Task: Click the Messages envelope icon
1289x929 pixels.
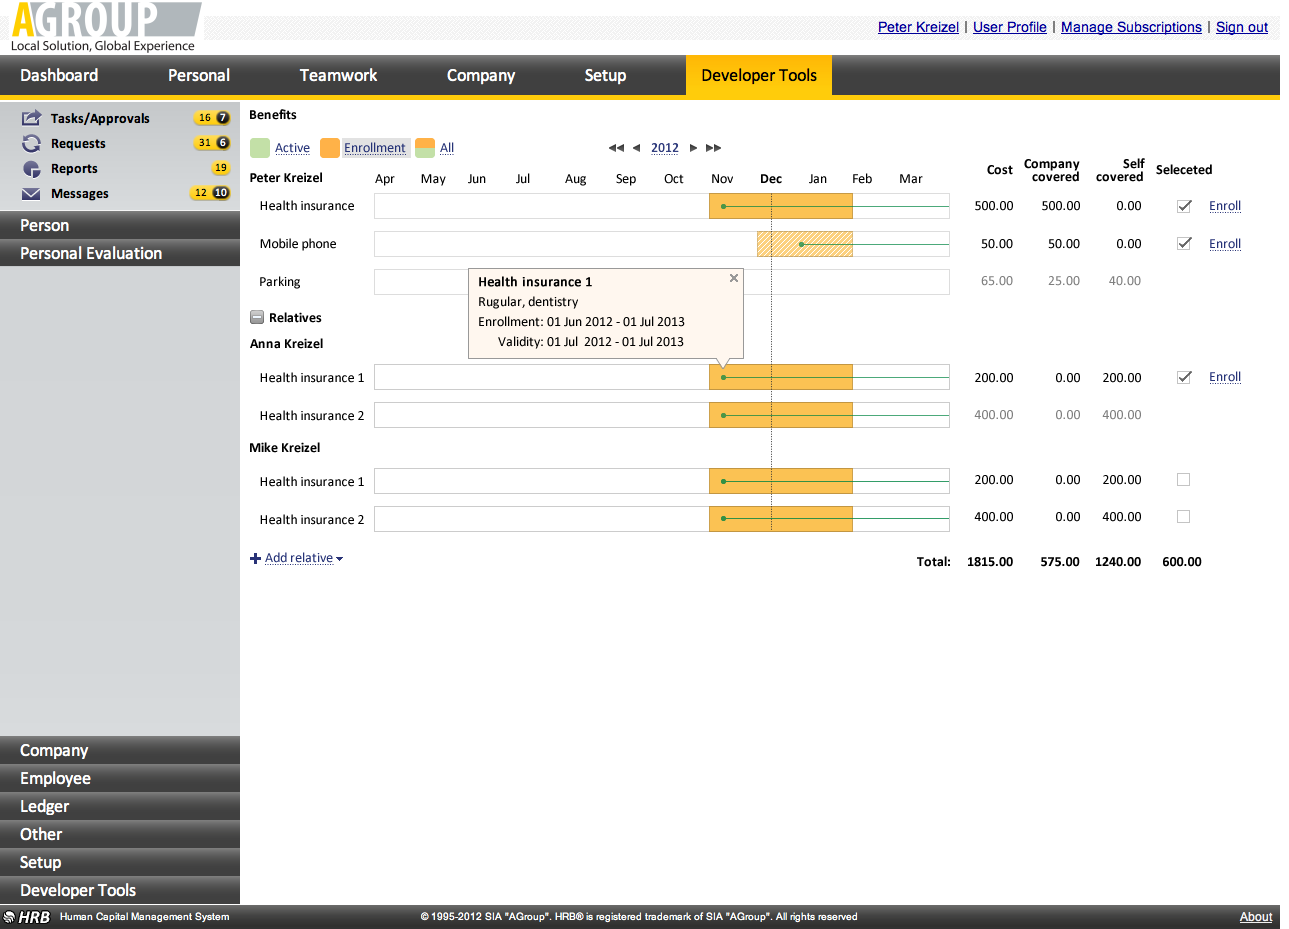Action: pyautogui.click(x=31, y=194)
